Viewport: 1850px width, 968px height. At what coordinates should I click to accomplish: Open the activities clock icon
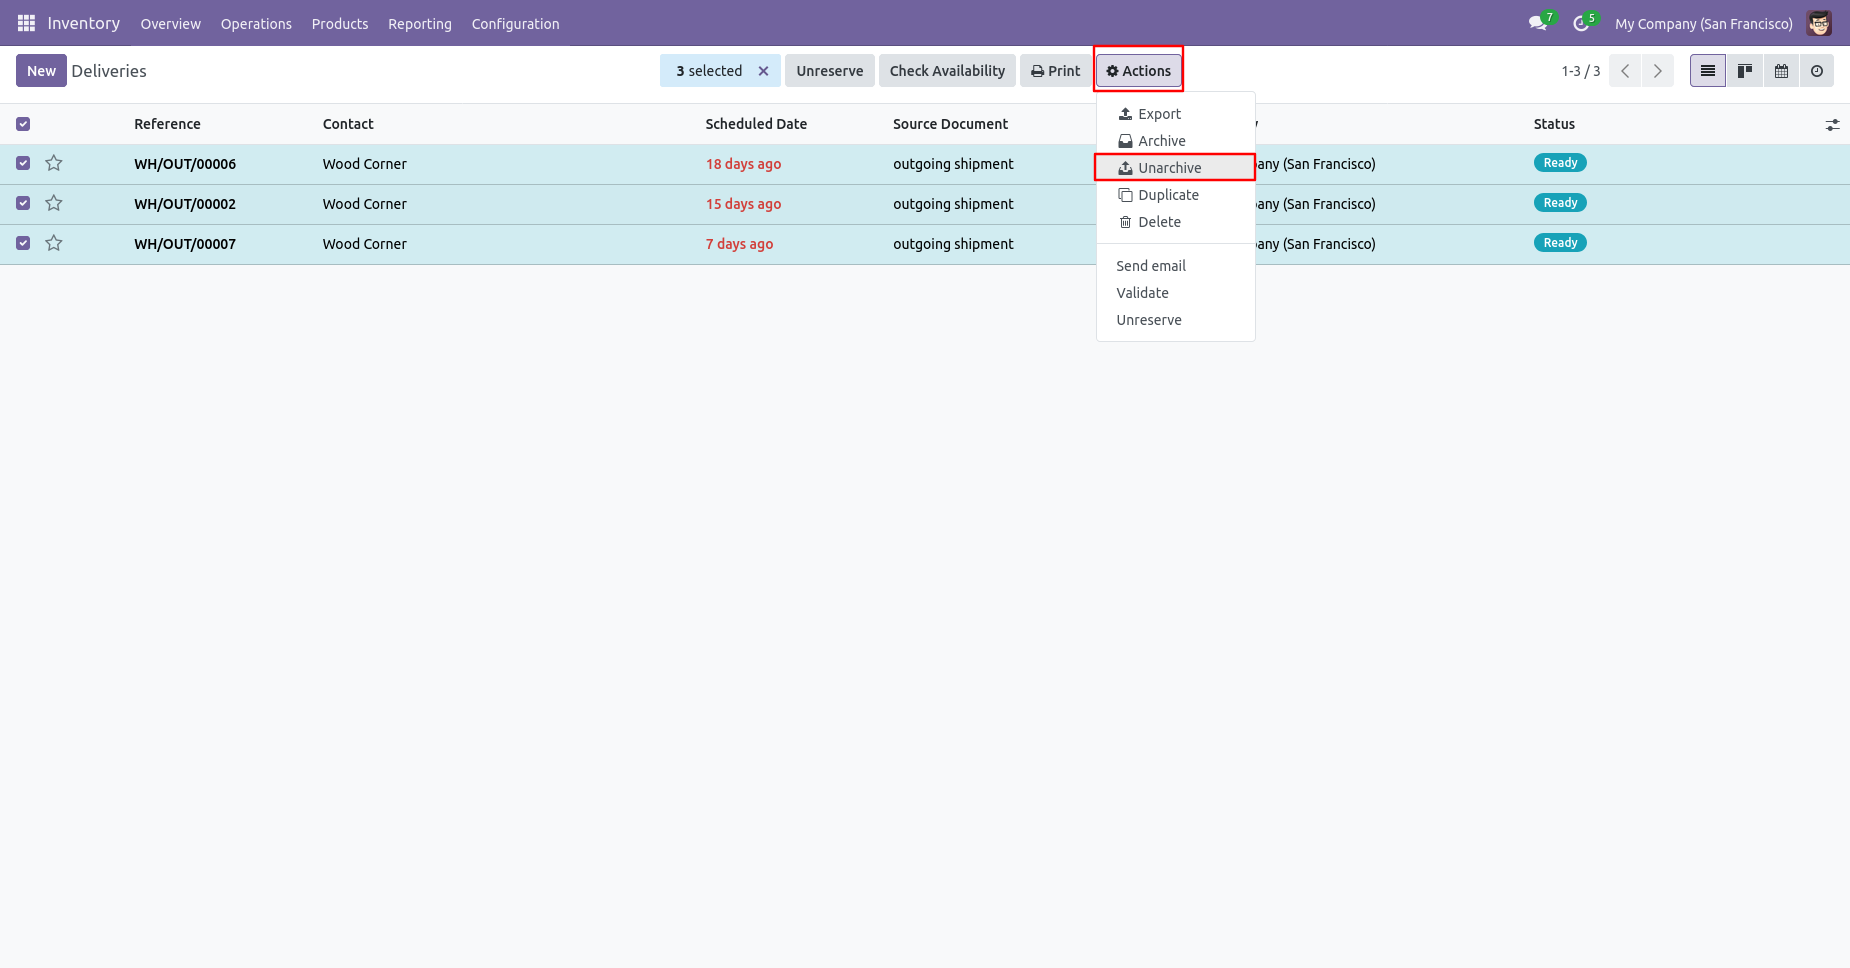(x=1581, y=23)
